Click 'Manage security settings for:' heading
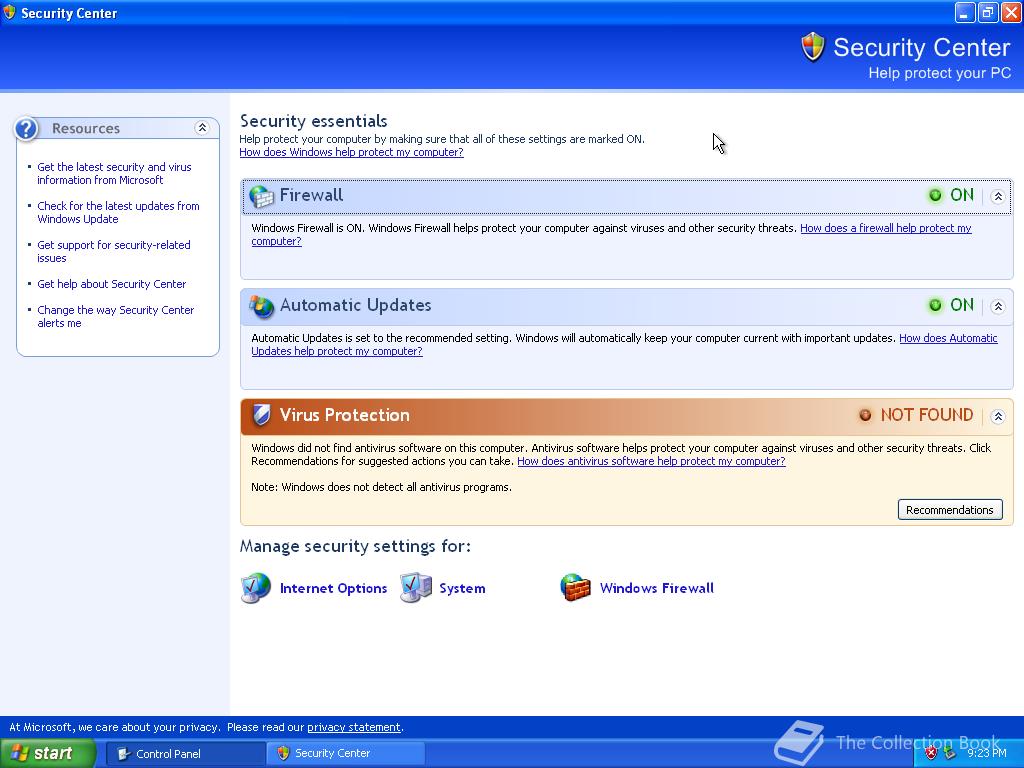Screen dimensions: 1024x768 click(x=355, y=546)
